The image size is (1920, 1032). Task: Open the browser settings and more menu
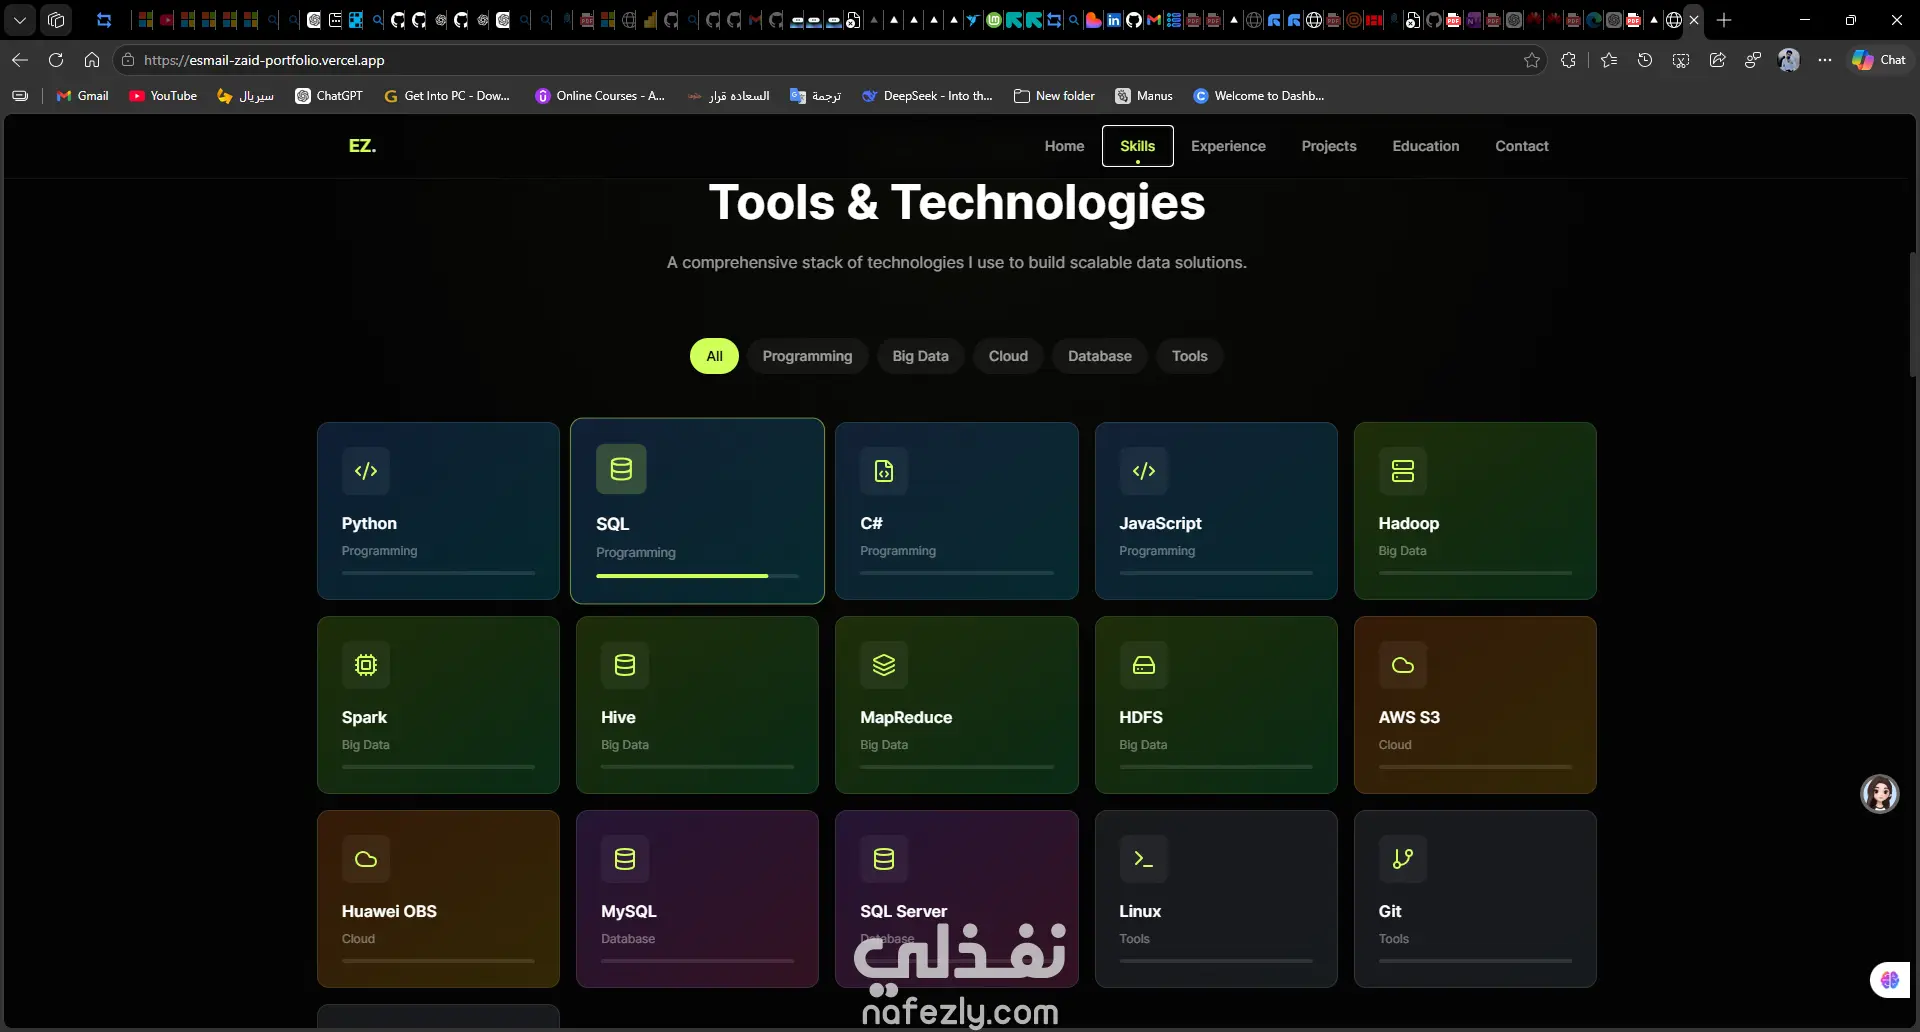pos(1825,60)
